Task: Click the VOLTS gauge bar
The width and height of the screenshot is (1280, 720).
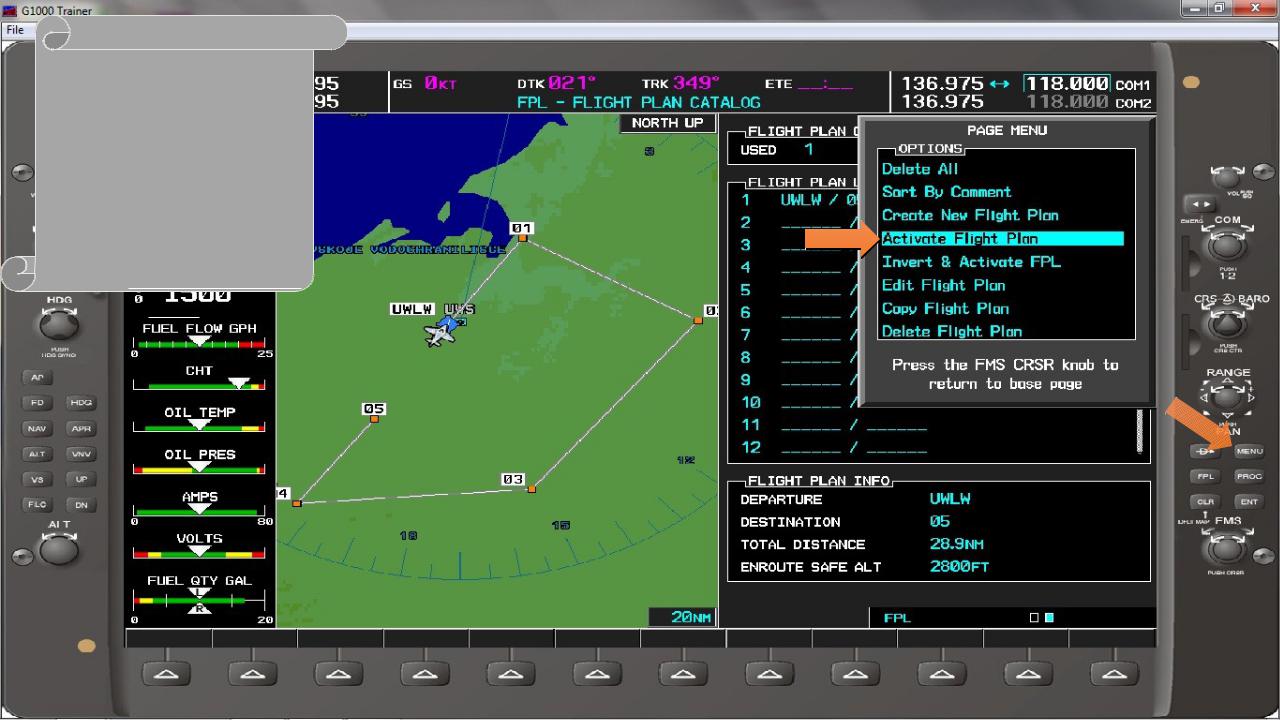Action: point(199,552)
